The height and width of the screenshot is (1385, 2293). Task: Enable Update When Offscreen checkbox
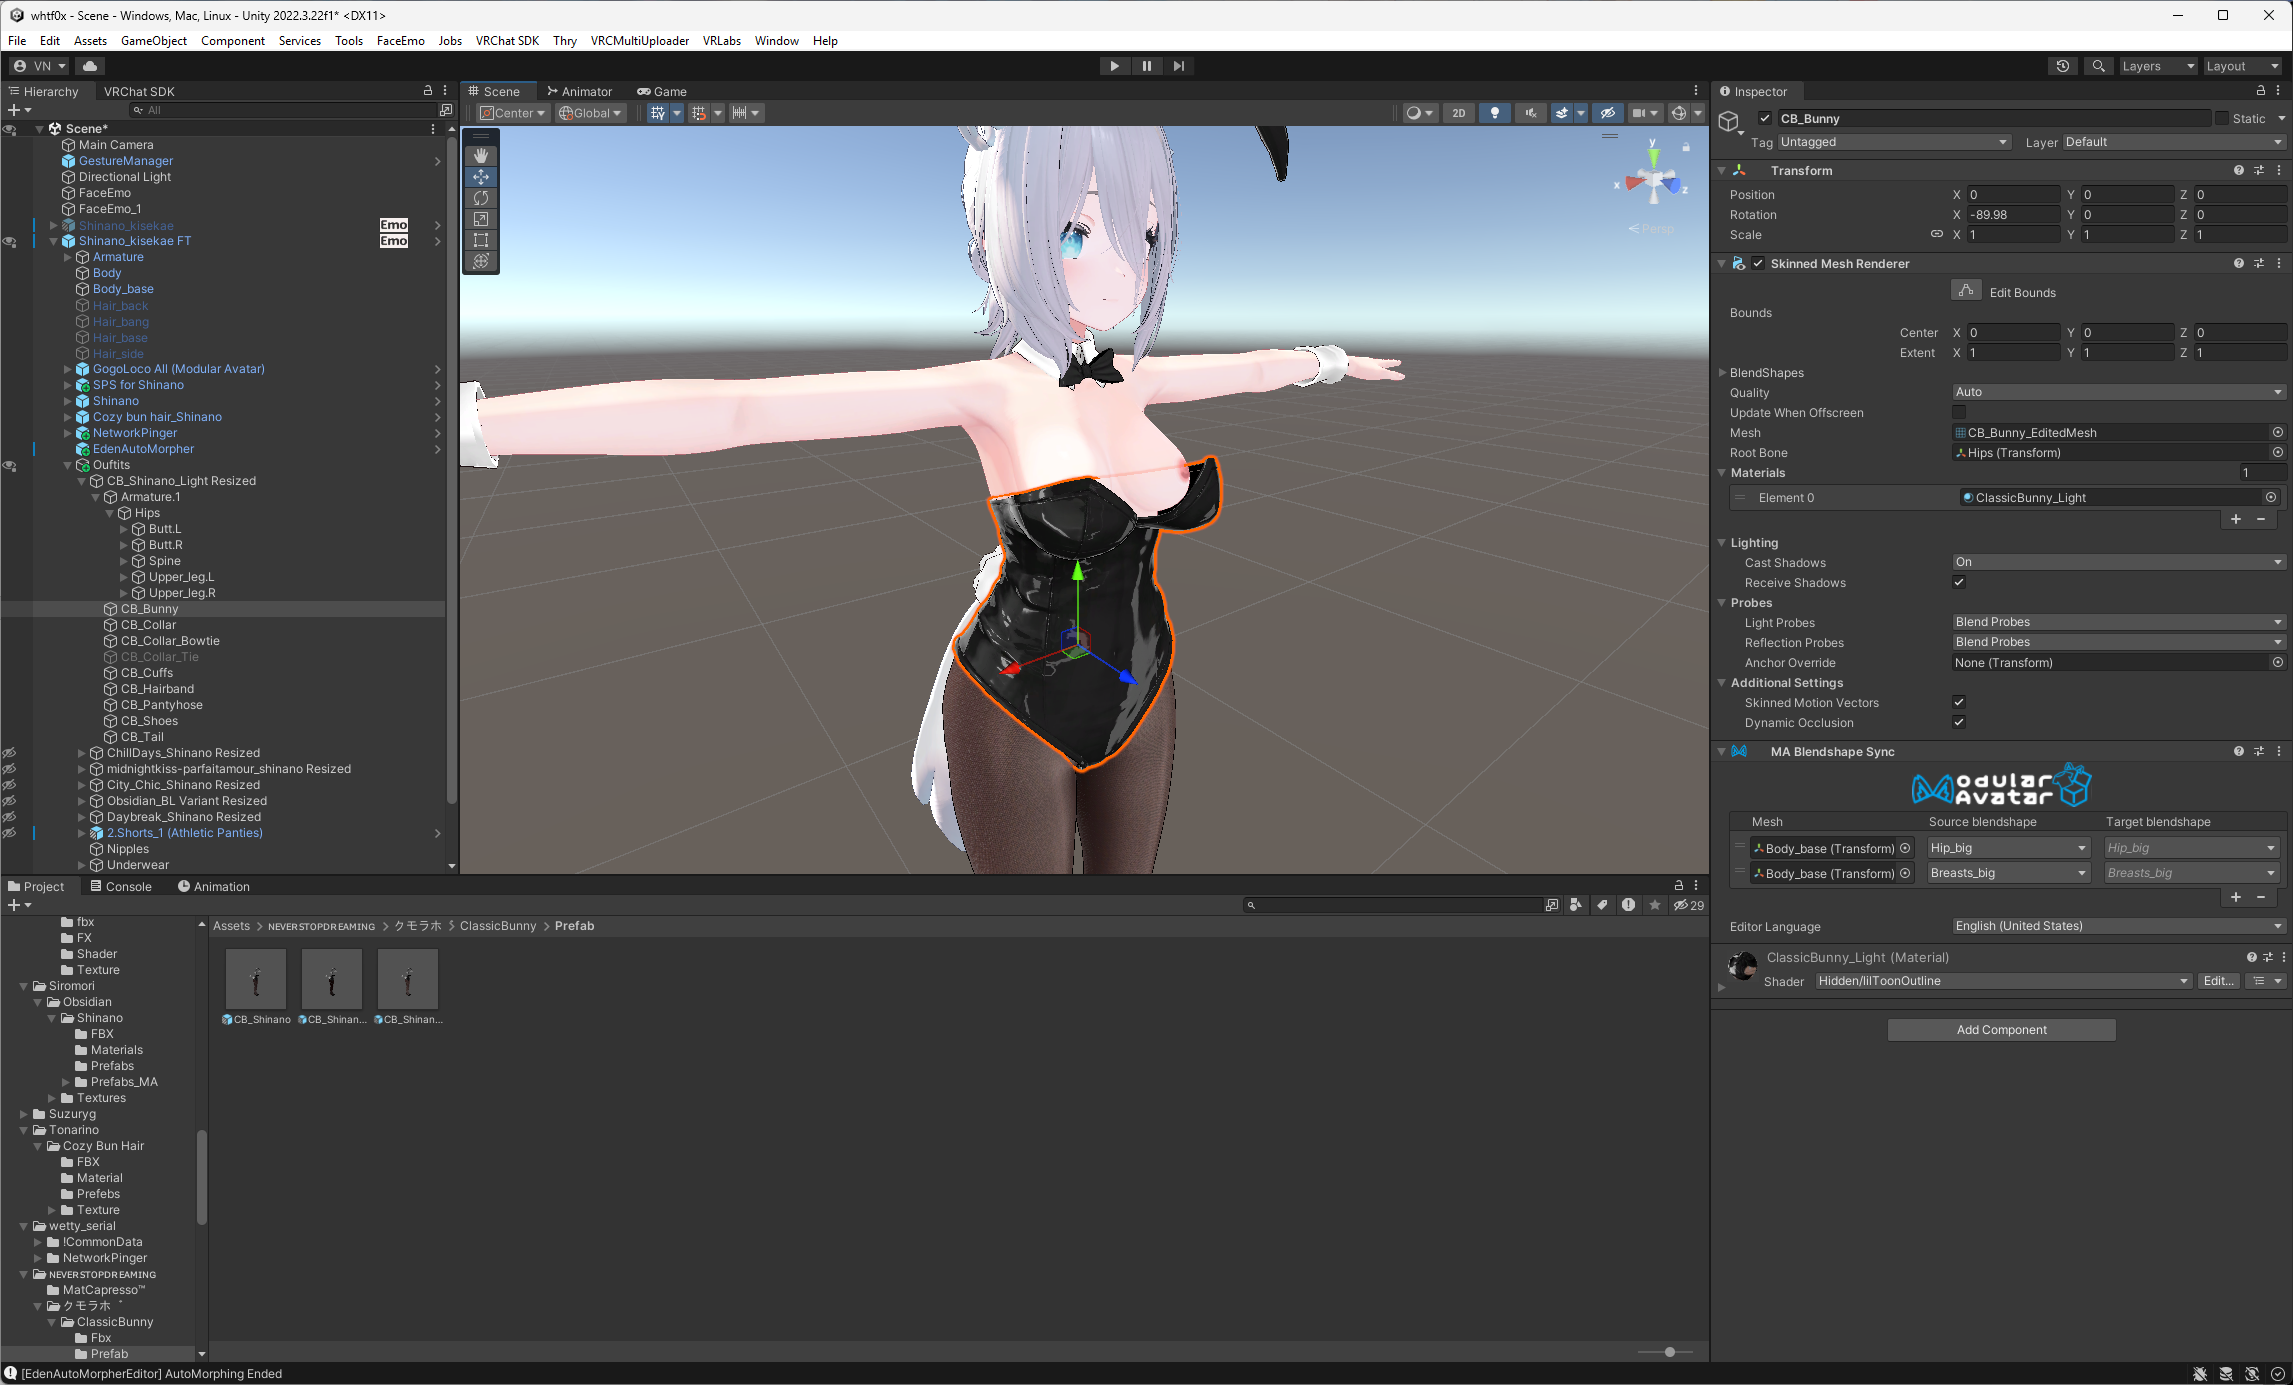(1959, 412)
